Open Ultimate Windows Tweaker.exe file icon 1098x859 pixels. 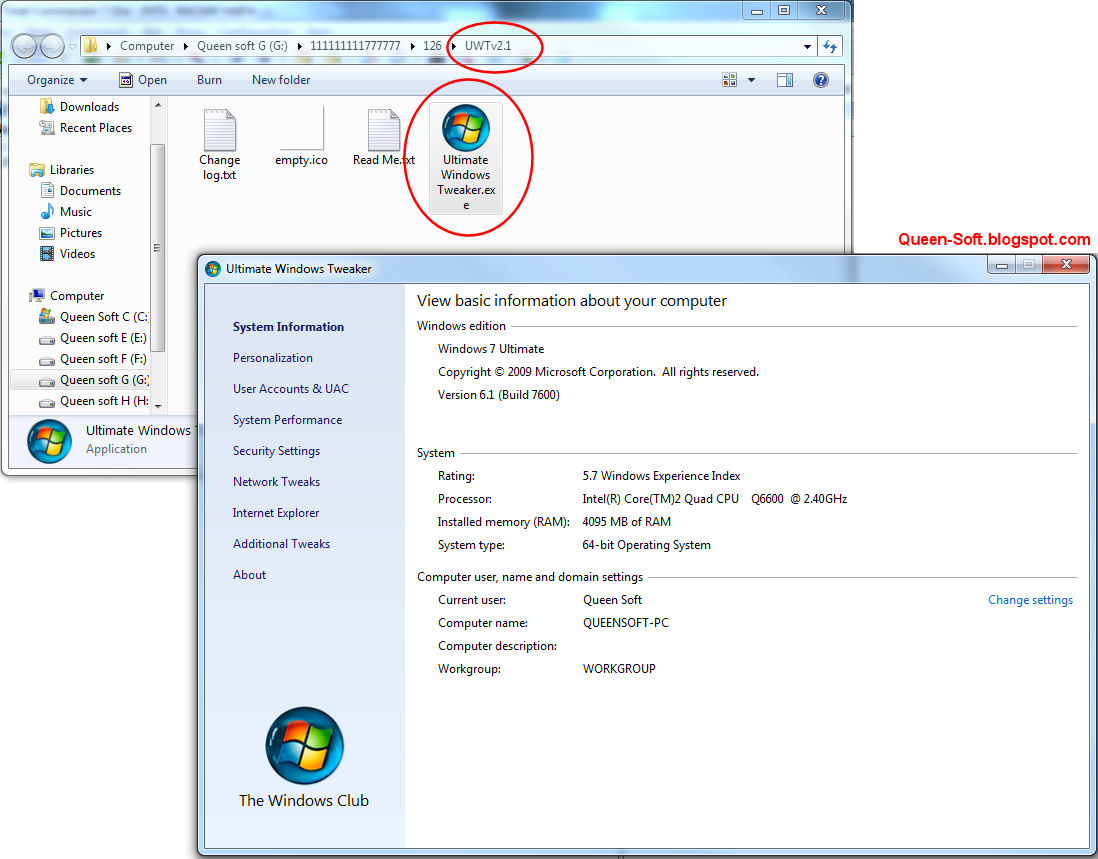pyautogui.click(x=466, y=128)
